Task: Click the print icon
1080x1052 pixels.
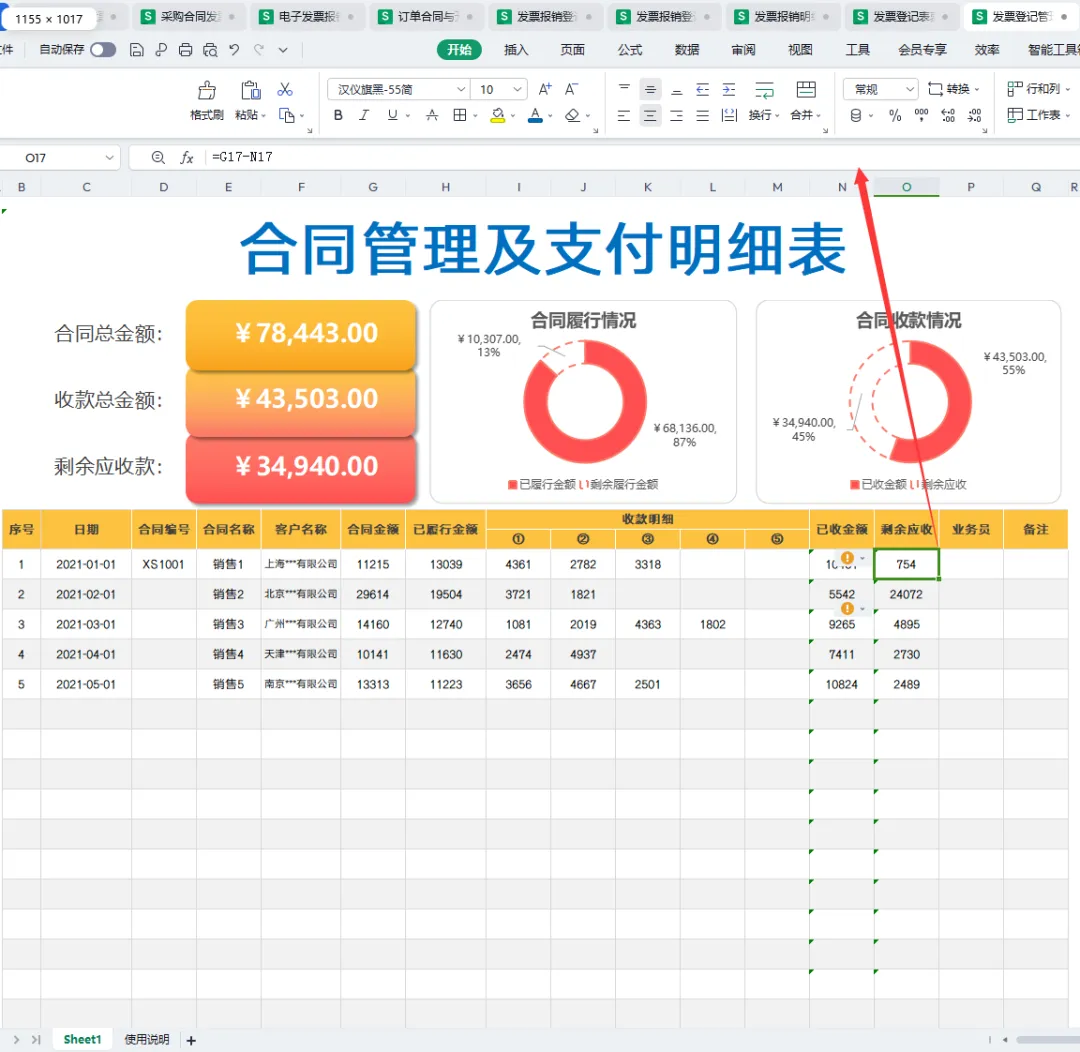Action: tap(185, 50)
